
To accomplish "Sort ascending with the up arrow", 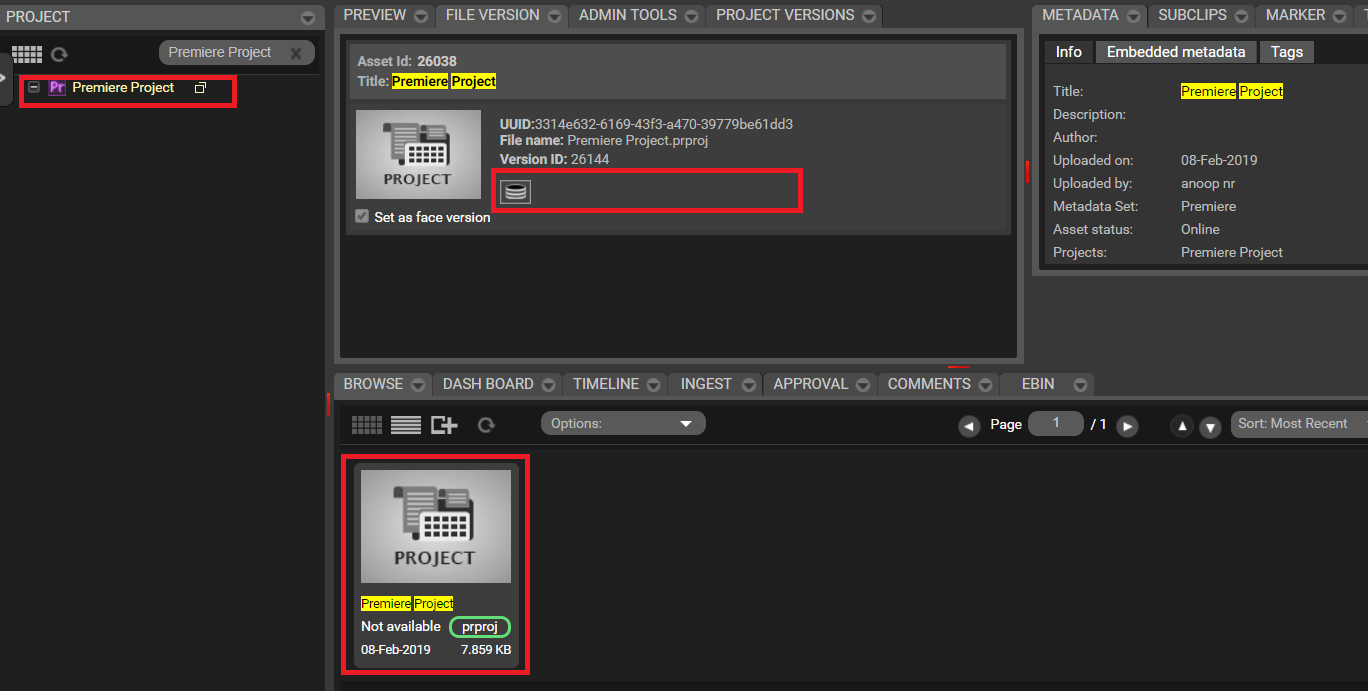I will pos(1183,426).
